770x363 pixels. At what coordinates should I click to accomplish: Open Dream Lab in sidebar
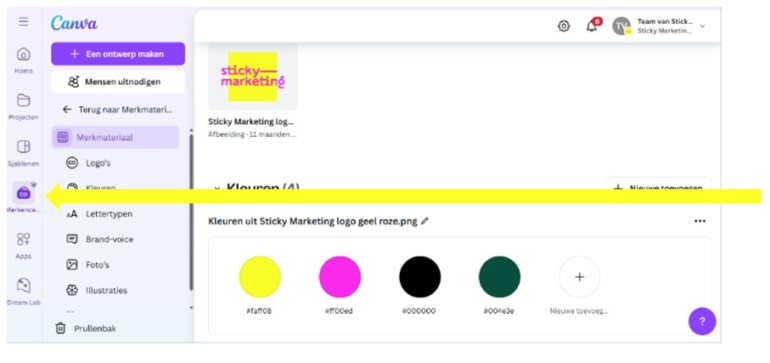(24, 292)
